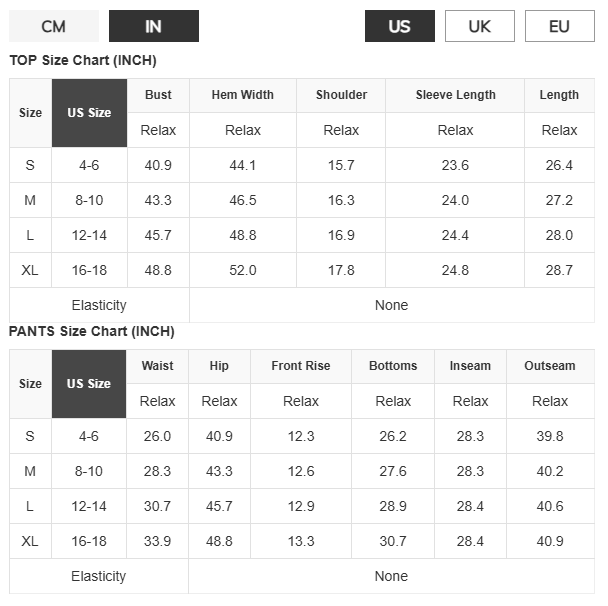
Task: Select the Waist column header
Action: tap(157, 366)
